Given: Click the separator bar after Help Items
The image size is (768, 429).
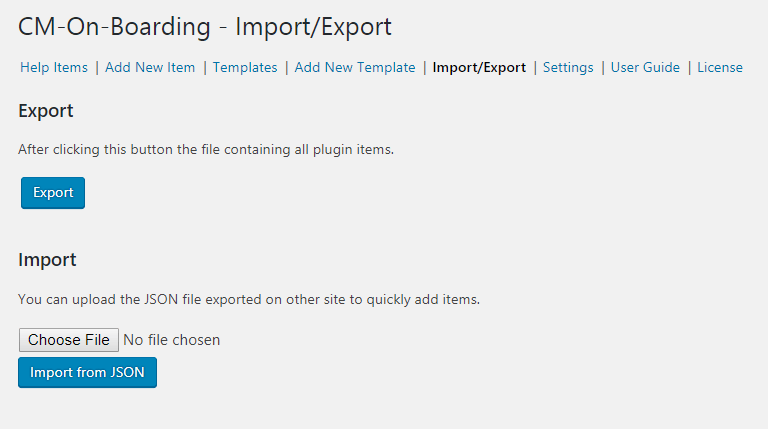Looking at the screenshot, I should [x=97, y=68].
